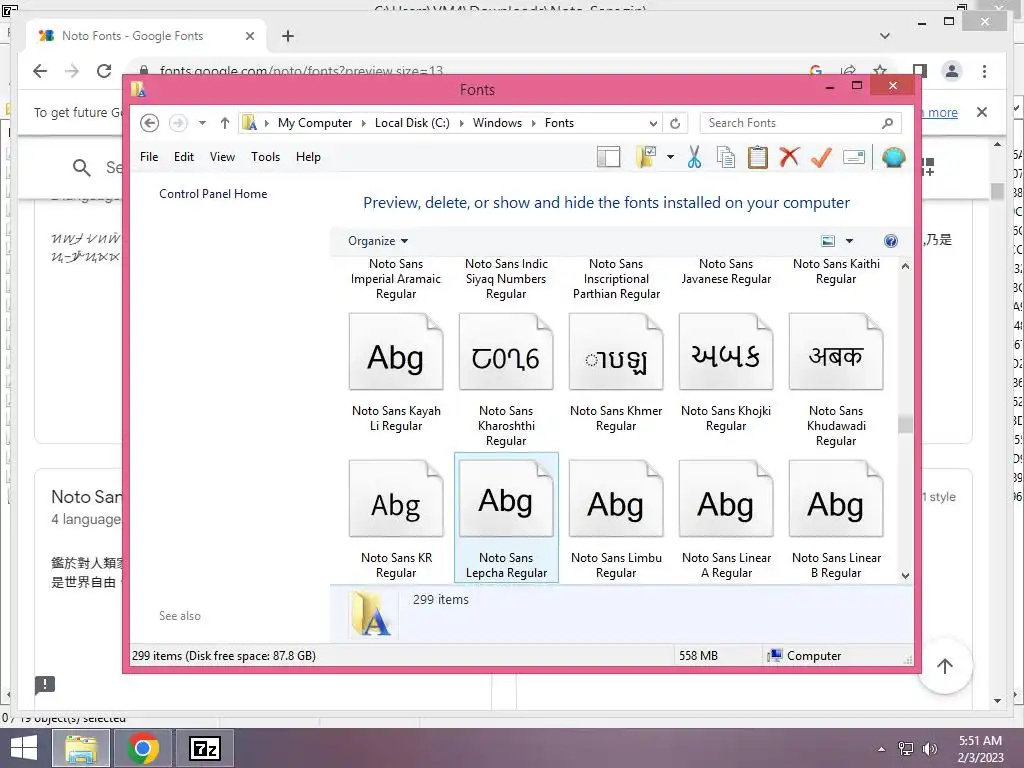Dismiss the Chrome info bar
The width and height of the screenshot is (1024, 768).
(x=982, y=112)
